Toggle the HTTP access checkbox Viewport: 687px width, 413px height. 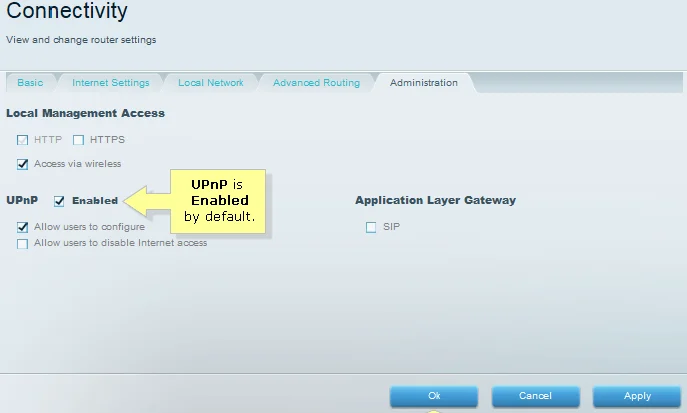23,140
